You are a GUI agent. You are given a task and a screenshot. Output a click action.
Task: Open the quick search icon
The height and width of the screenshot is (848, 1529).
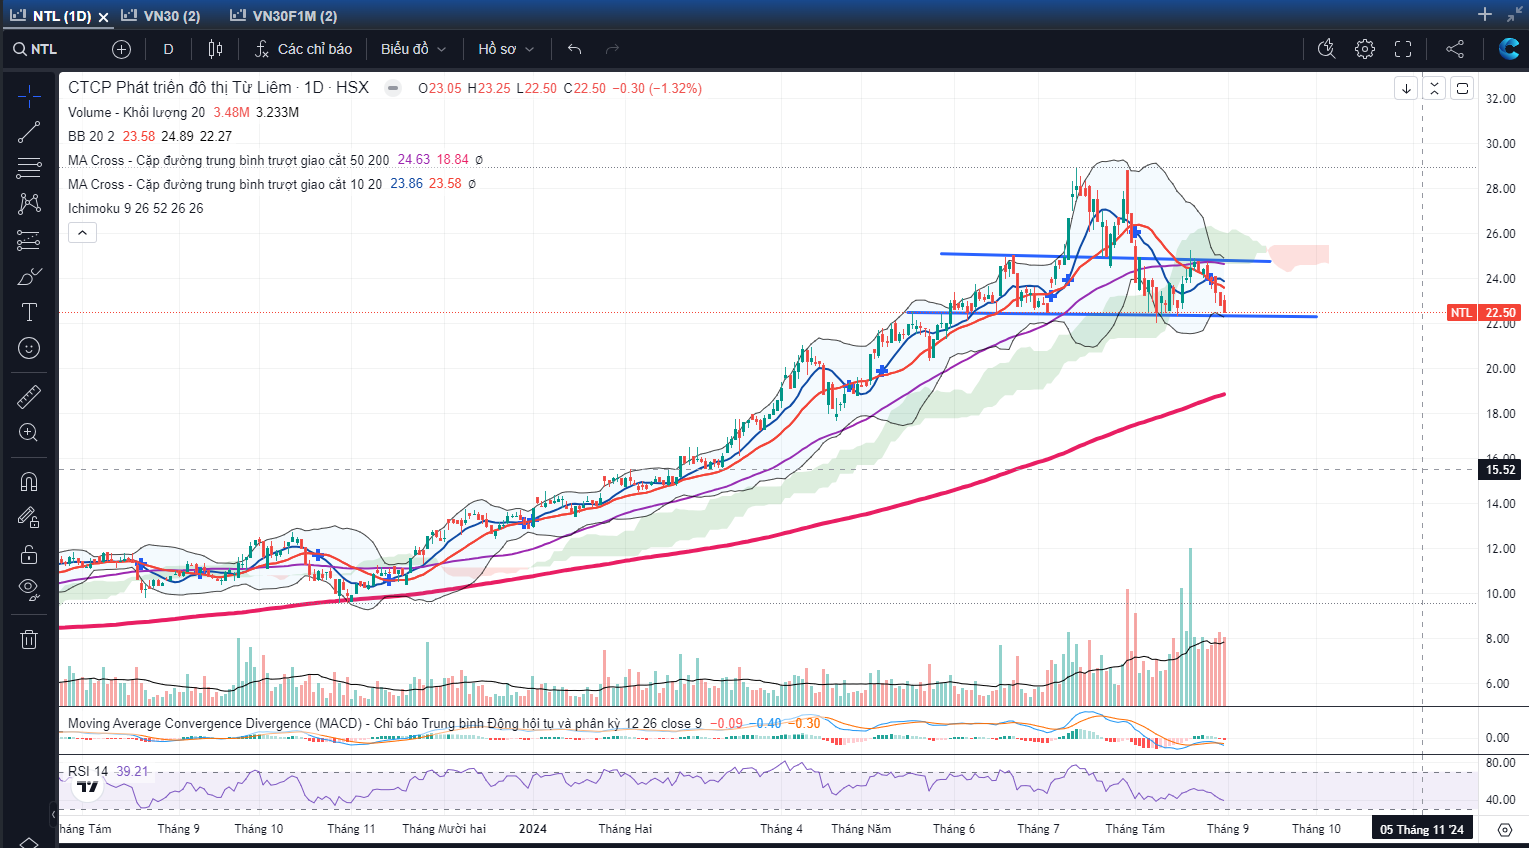click(1327, 49)
